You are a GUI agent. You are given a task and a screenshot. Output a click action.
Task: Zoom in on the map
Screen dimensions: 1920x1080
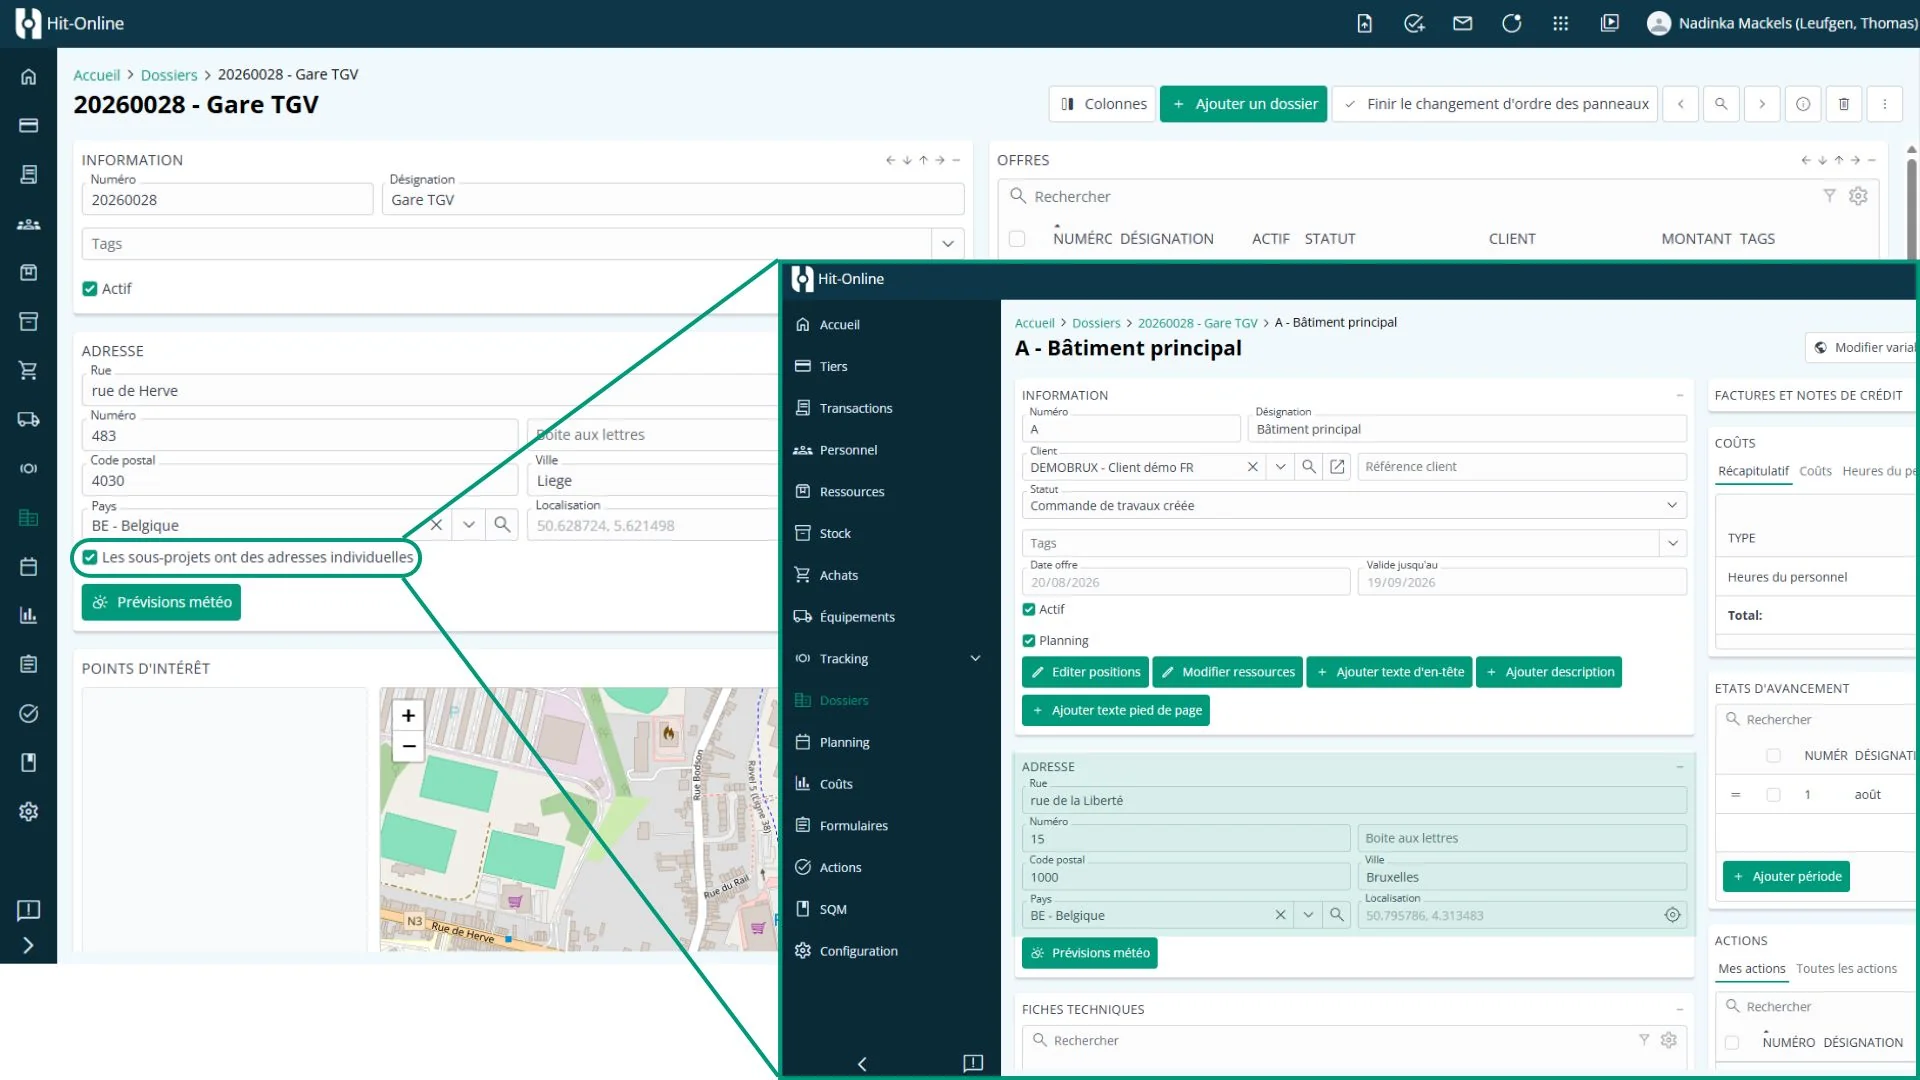pos(408,716)
